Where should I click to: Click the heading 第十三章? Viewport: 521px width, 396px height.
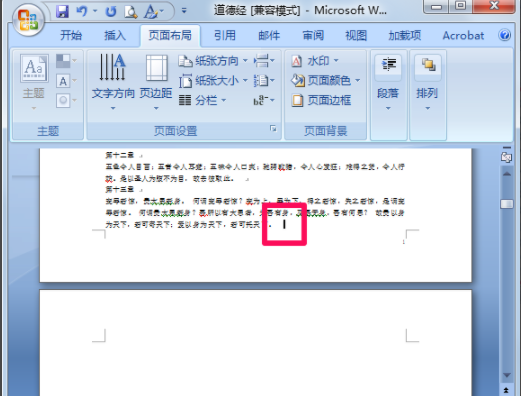(x=120, y=189)
